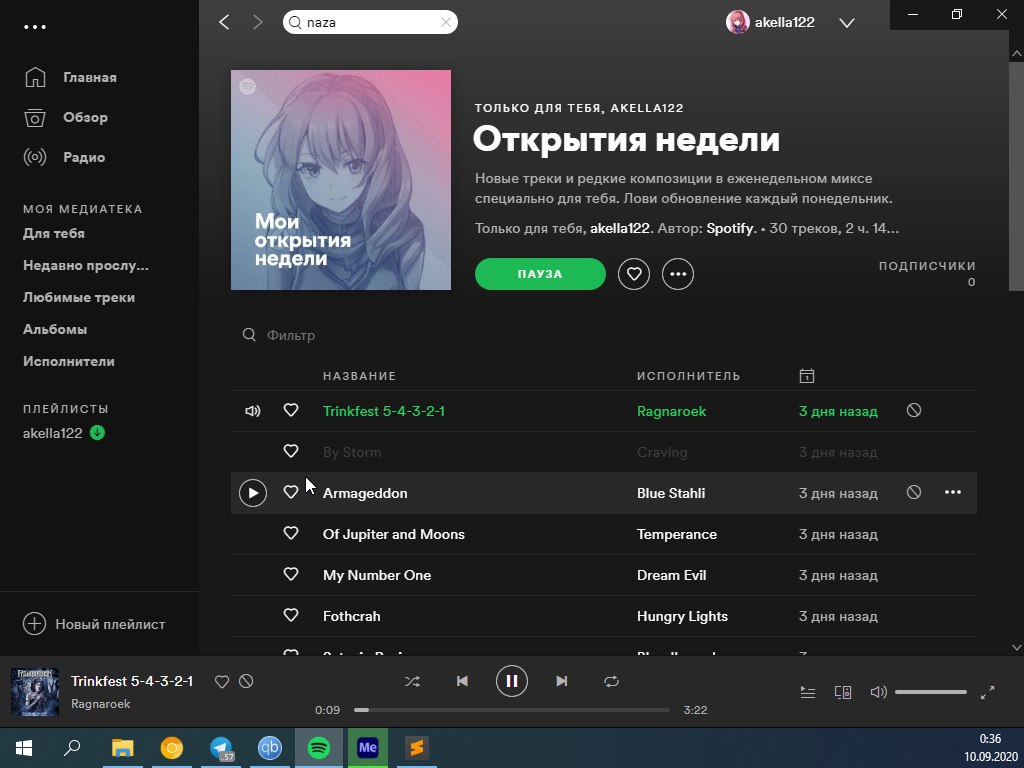Open the akella122 playlist
Screen dimensions: 1024x768
(x=52, y=433)
